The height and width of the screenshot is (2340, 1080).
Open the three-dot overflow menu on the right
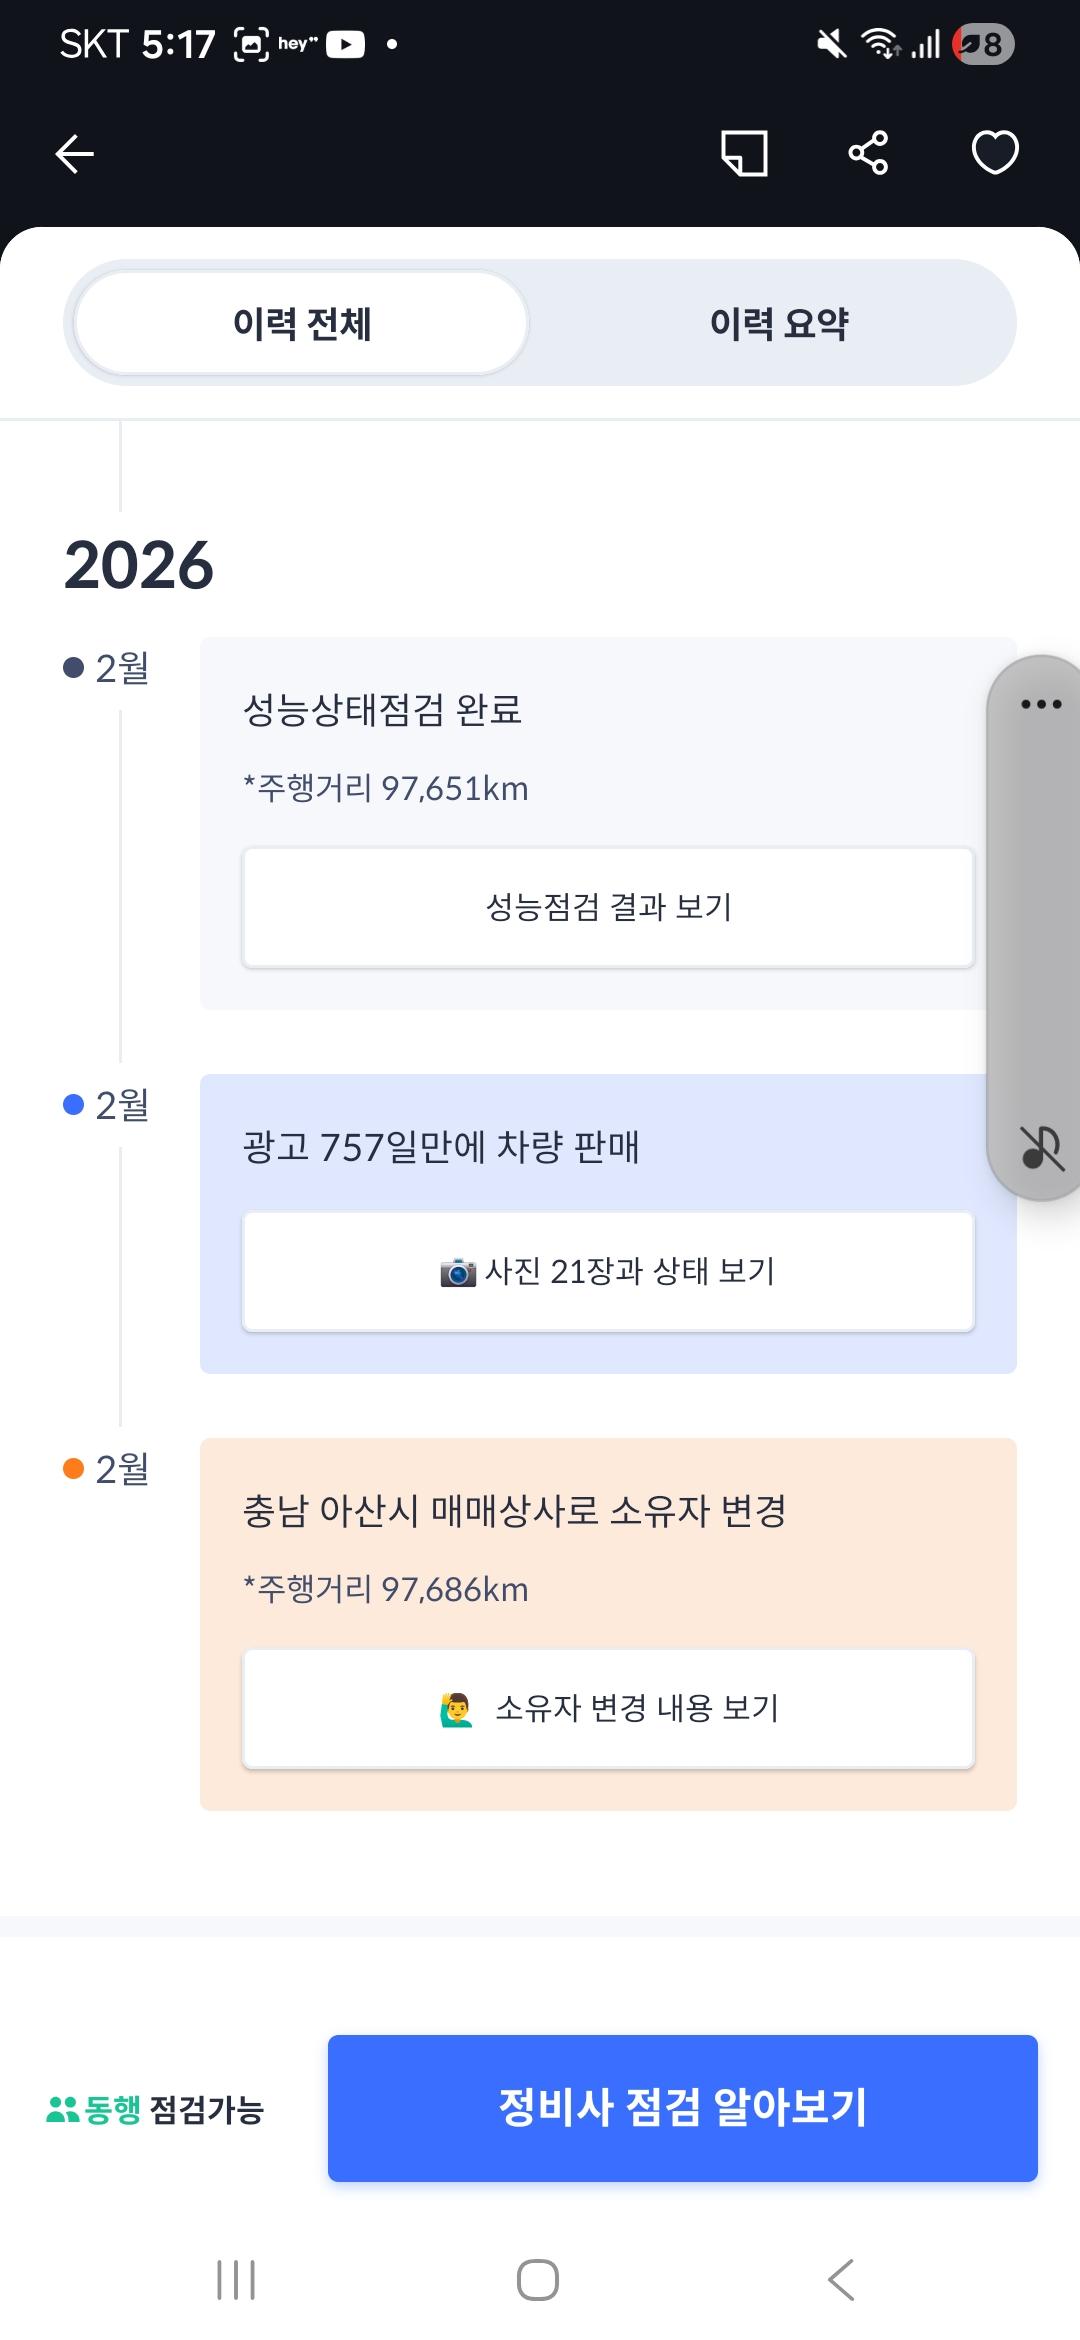click(1040, 703)
